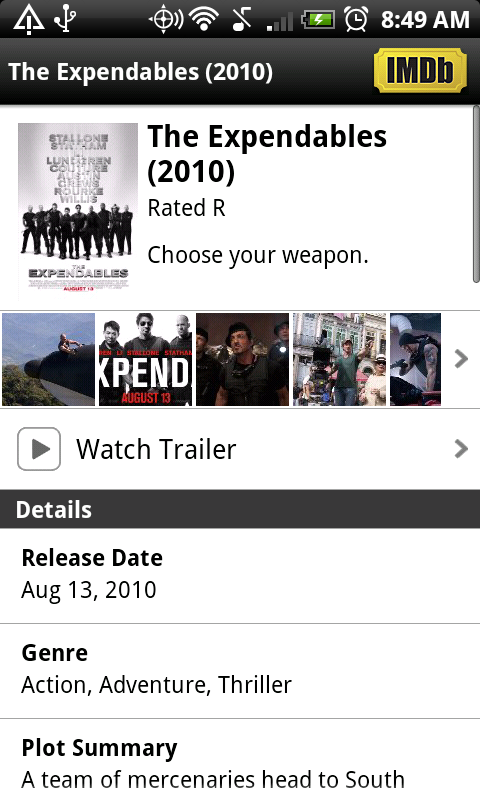Tap the play icon beside Watch Trailer
This screenshot has width=480, height=800.
click(39, 449)
